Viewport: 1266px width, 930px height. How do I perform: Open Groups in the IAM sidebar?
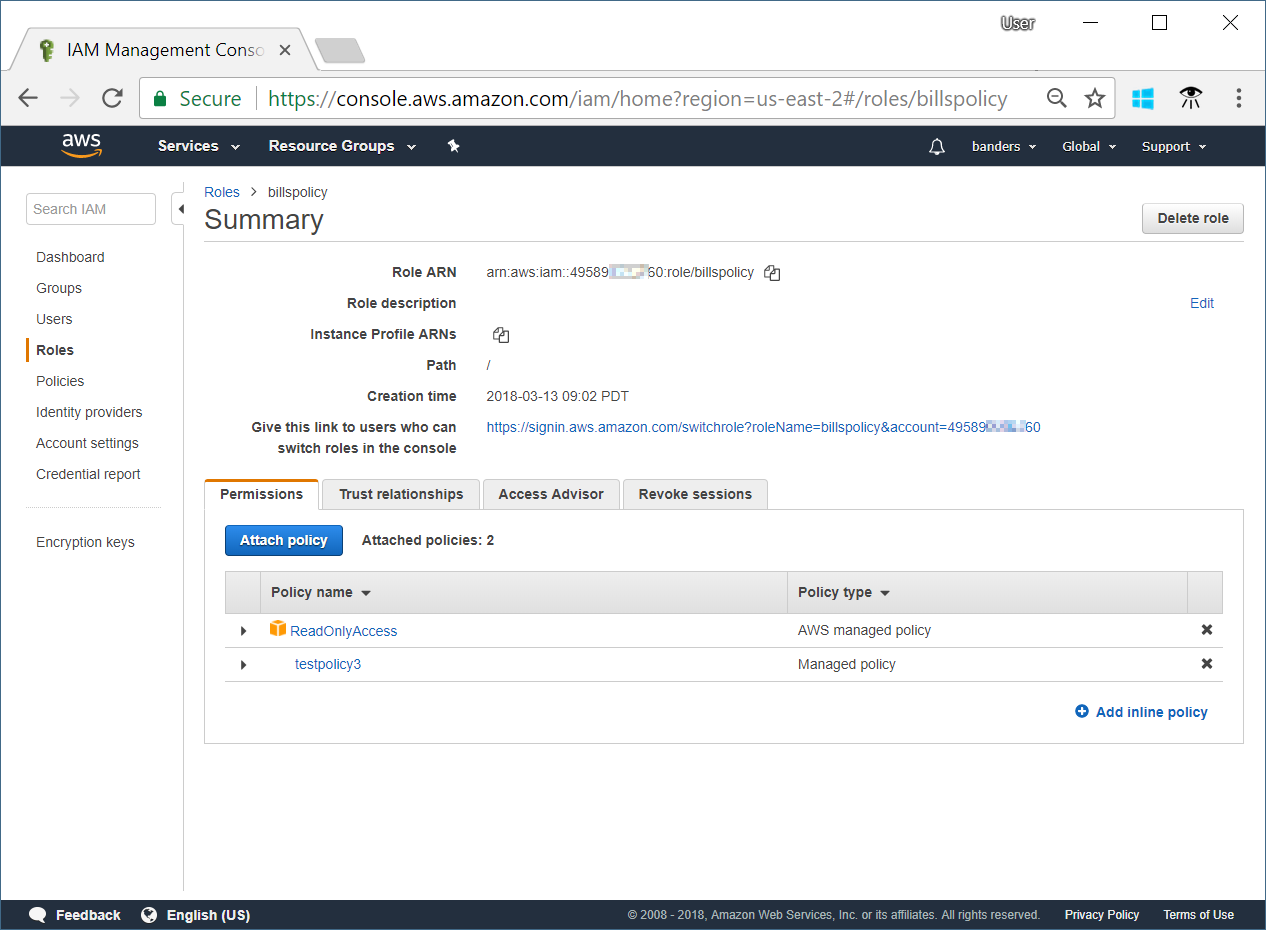[x=59, y=288]
